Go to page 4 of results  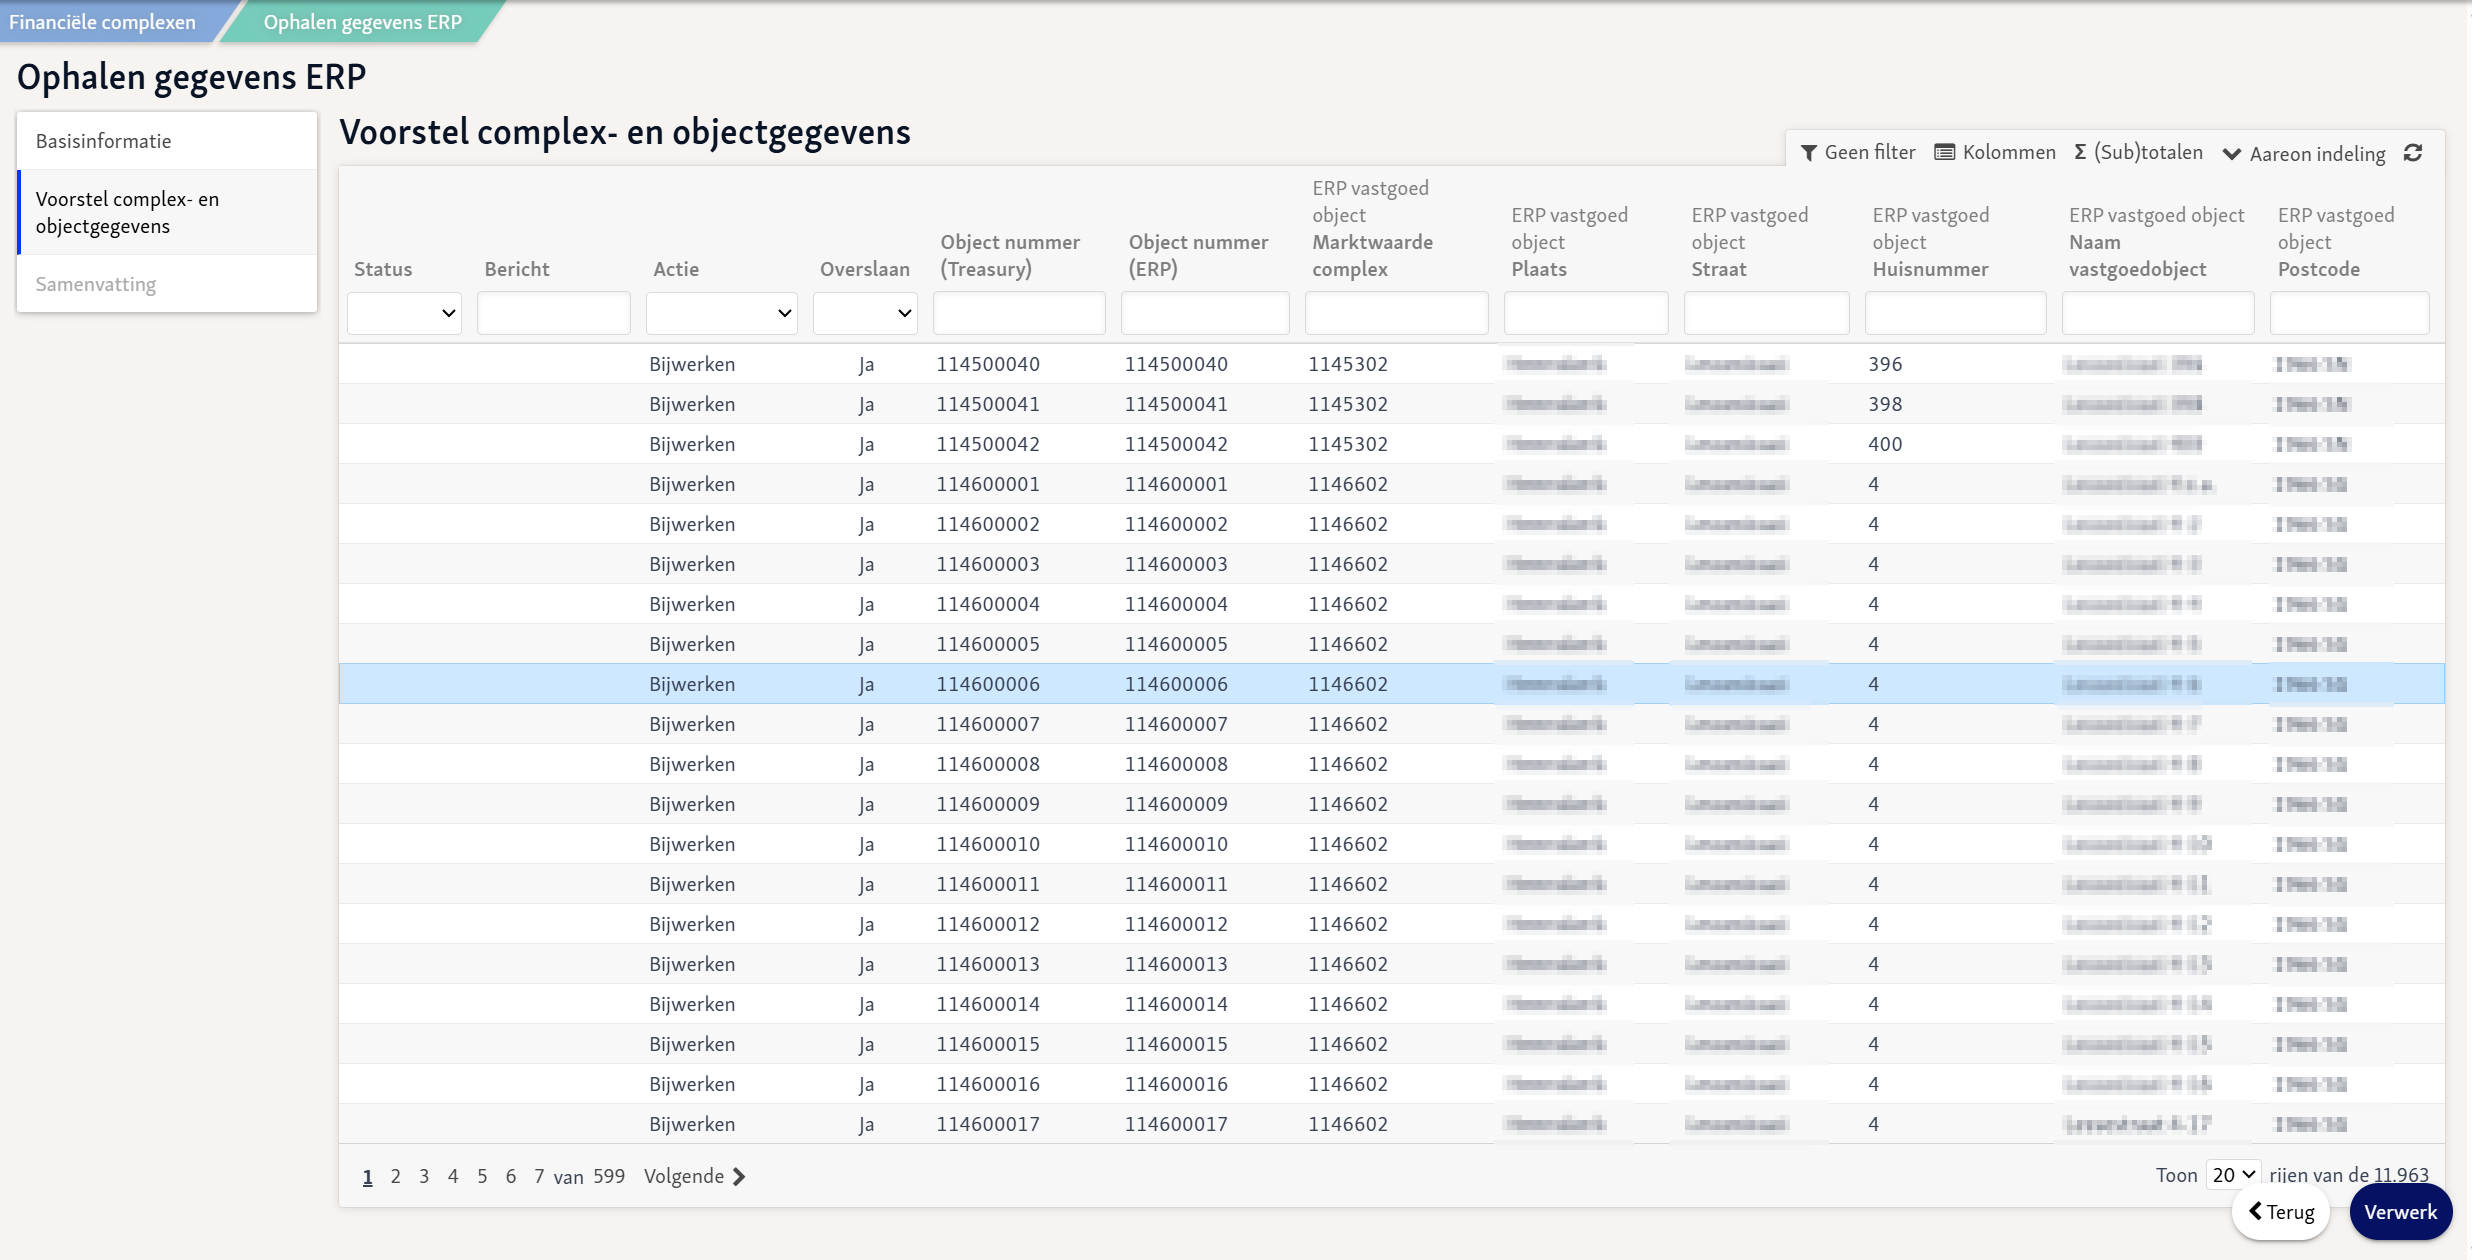click(453, 1176)
